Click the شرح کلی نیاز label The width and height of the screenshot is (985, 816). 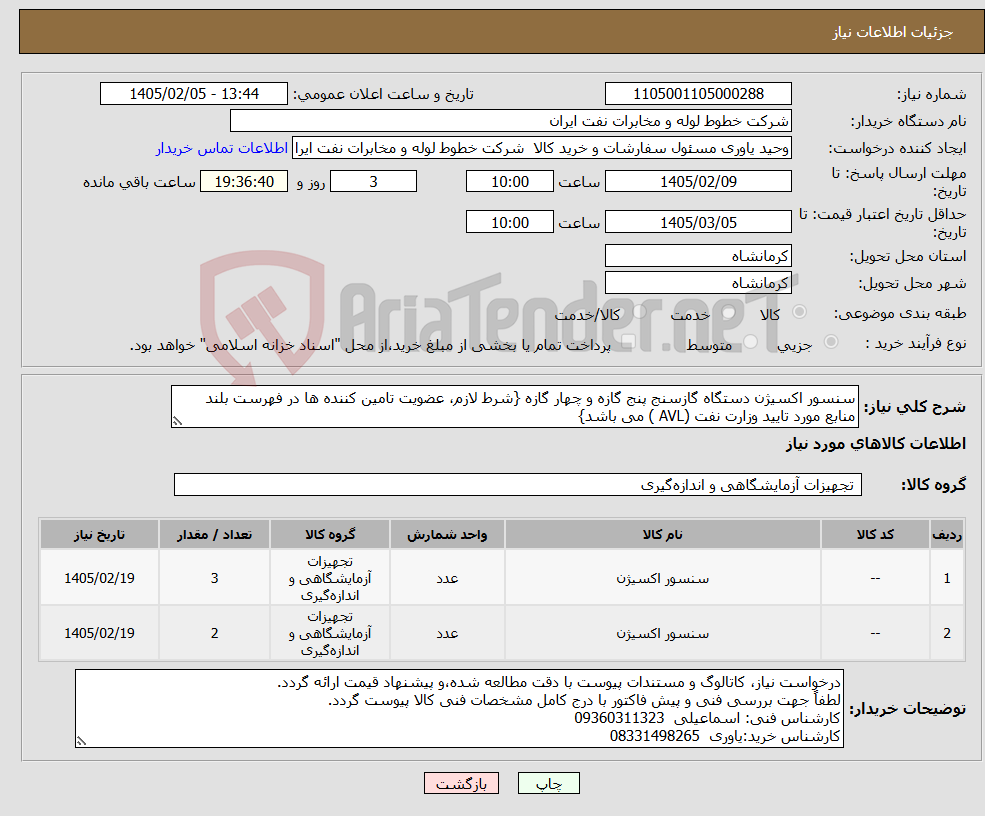[x=915, y=407]
